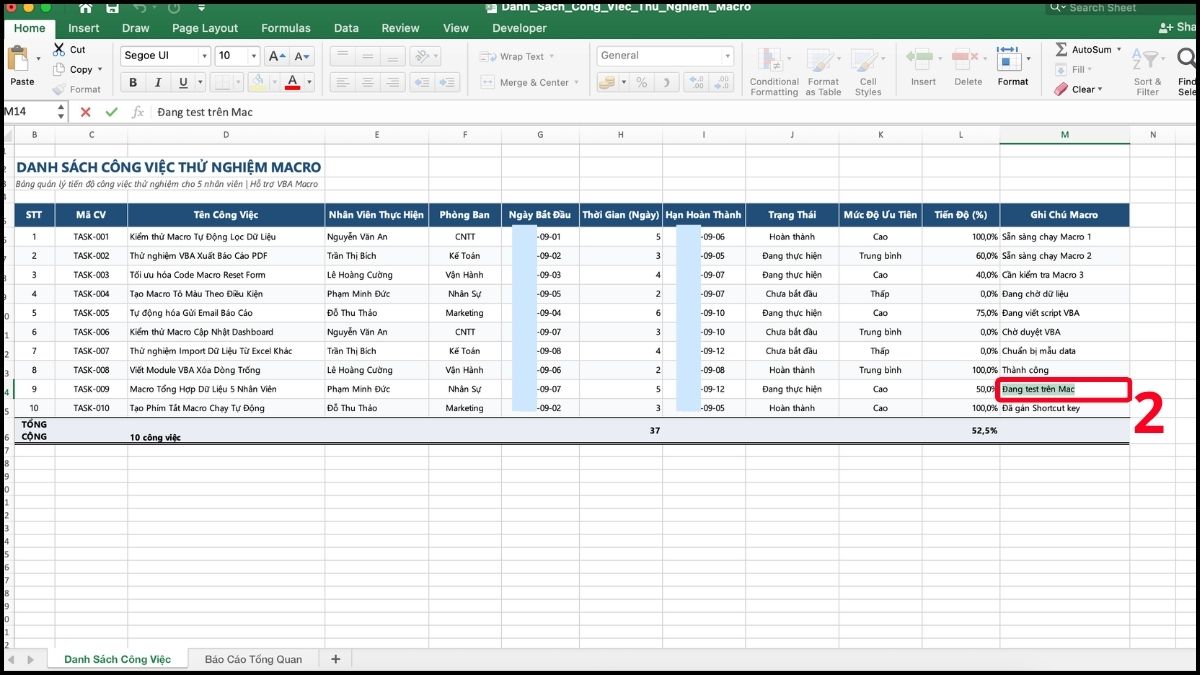Click the fx Insert Function icon
Image resolution: width=1200 pixels, height=675 pixels.
(x=138, y=112)
